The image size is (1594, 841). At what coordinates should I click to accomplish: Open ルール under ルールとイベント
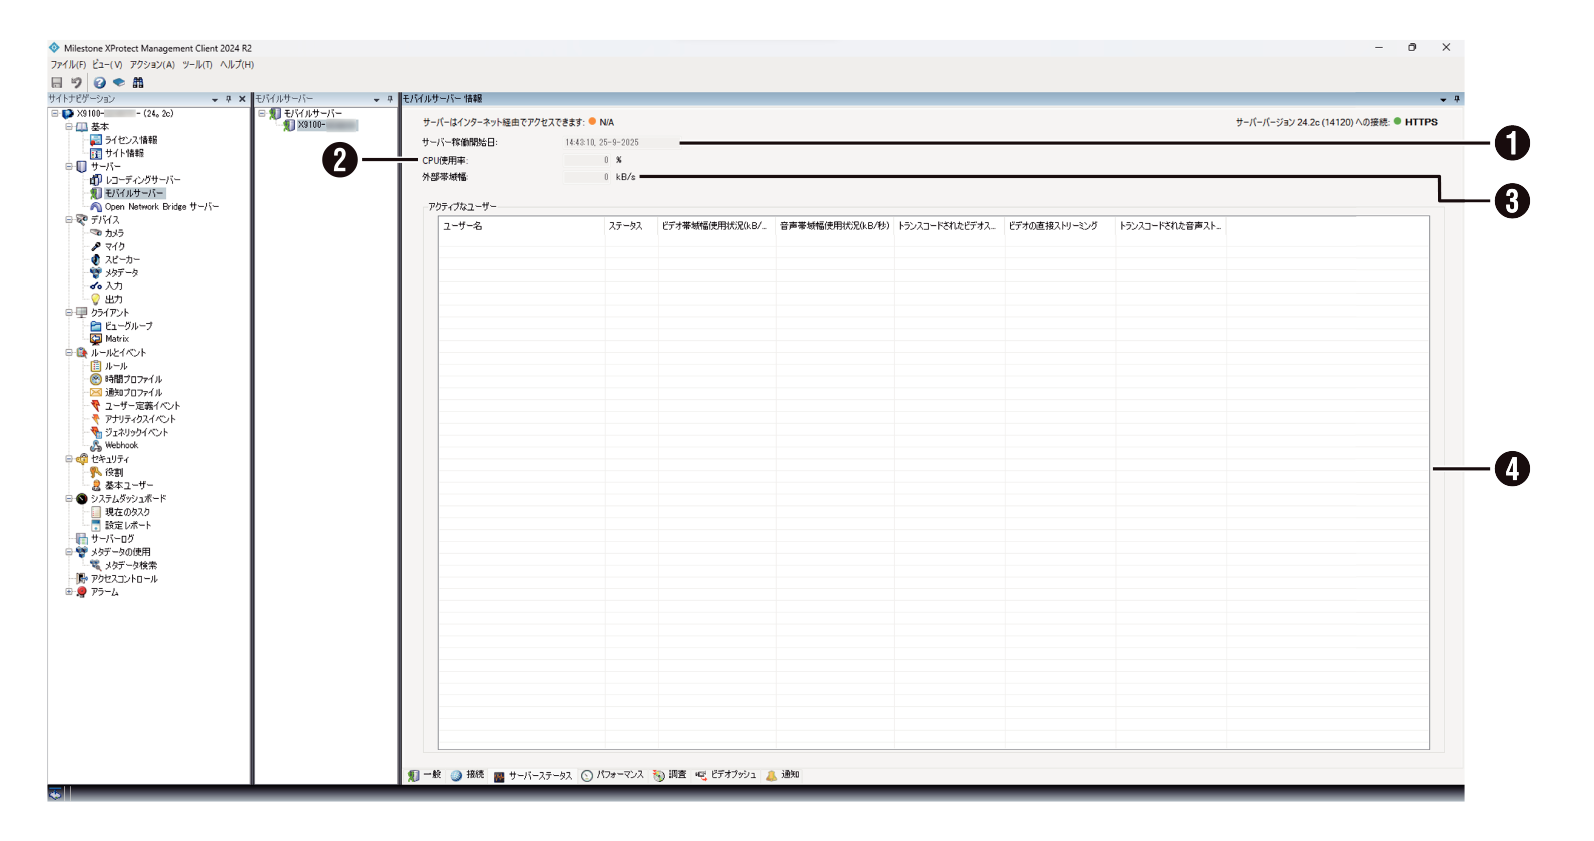coord(116,366)
